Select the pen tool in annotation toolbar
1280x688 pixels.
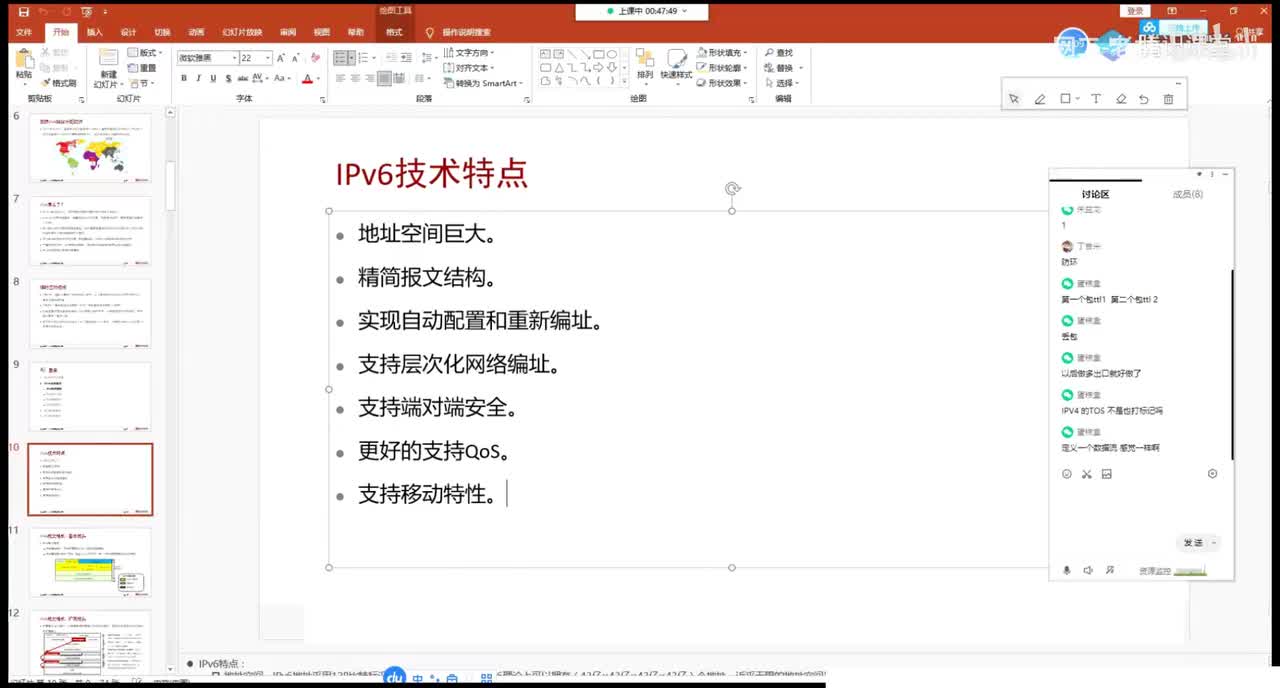(x=1040, y=99)
